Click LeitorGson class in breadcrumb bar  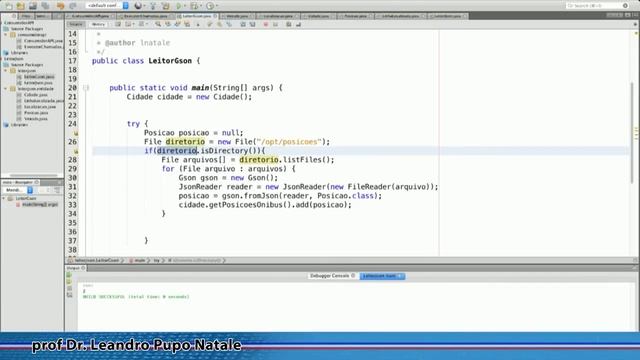pyautogui.click(x=96, y=260)
